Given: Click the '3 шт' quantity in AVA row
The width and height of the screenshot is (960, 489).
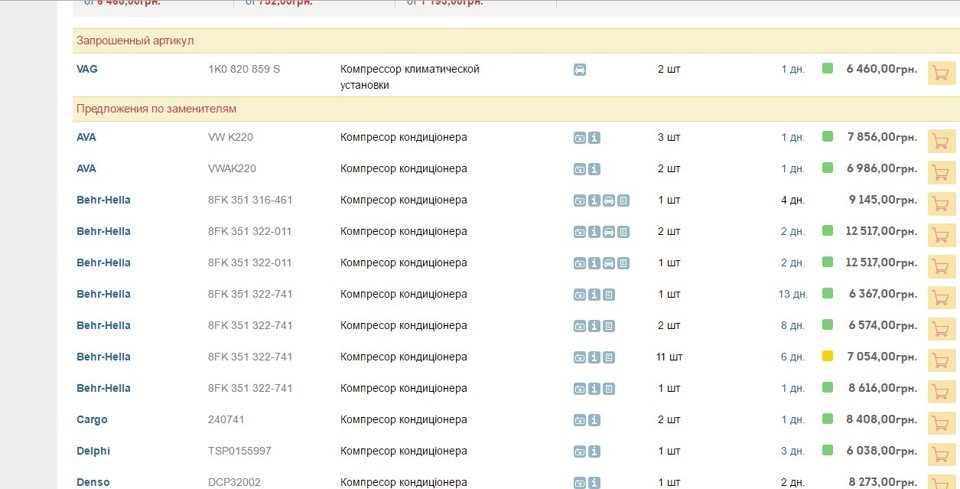Looking at the screenshot, I should [x=669, y=137].
